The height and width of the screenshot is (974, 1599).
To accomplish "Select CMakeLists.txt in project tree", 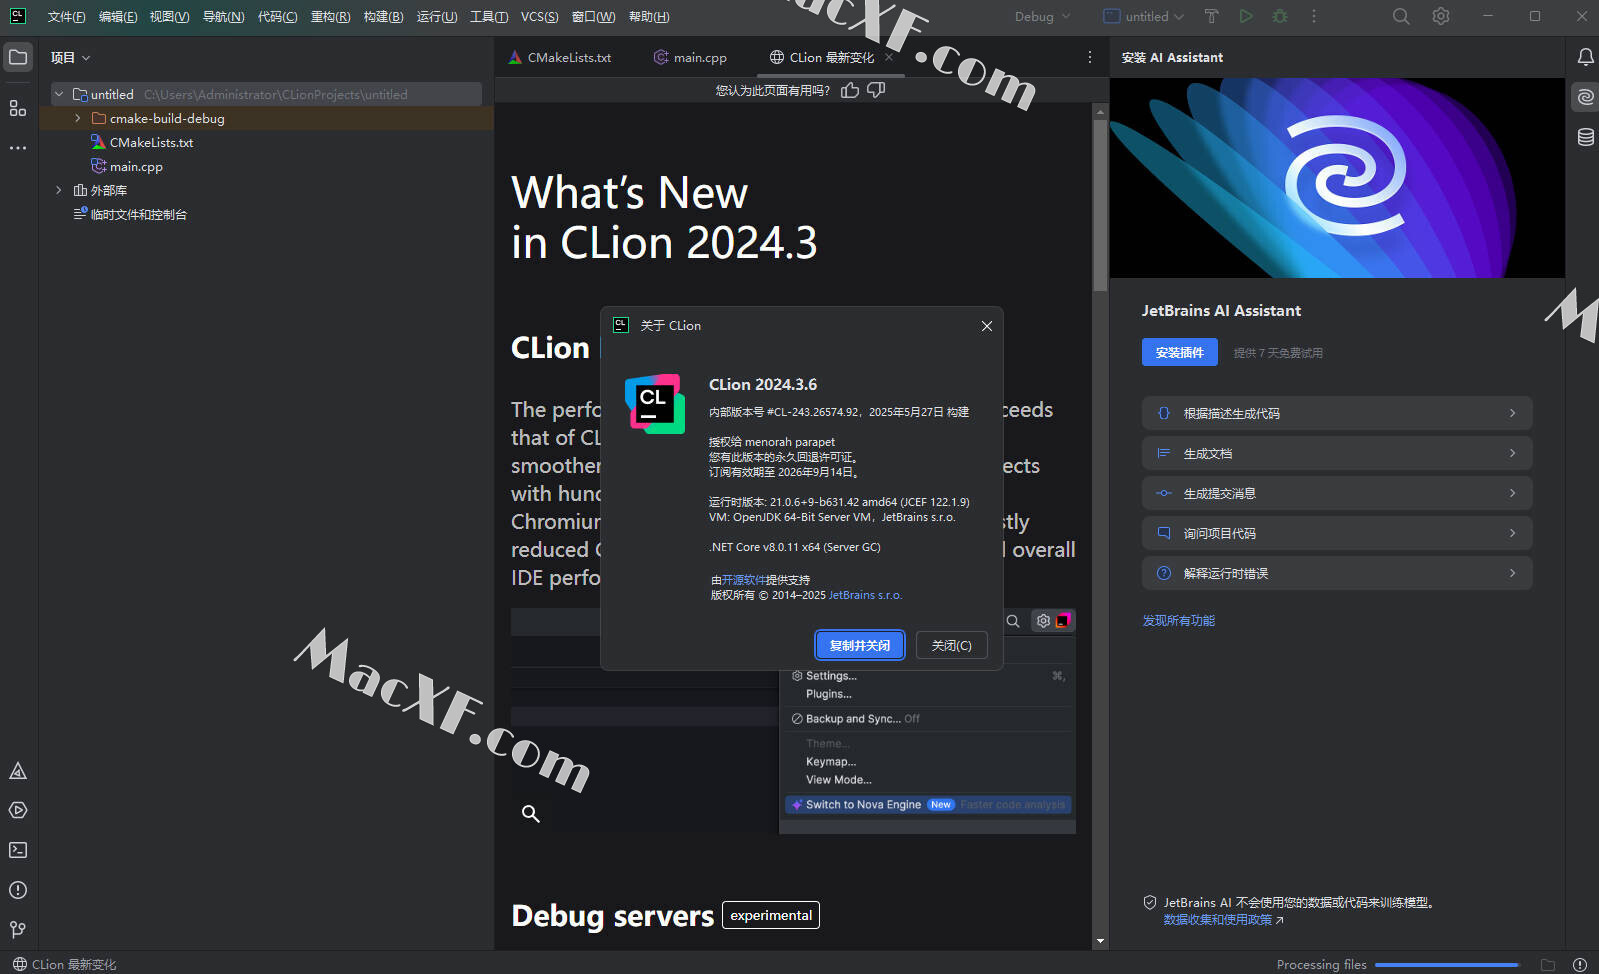I will tap(151, 142).
